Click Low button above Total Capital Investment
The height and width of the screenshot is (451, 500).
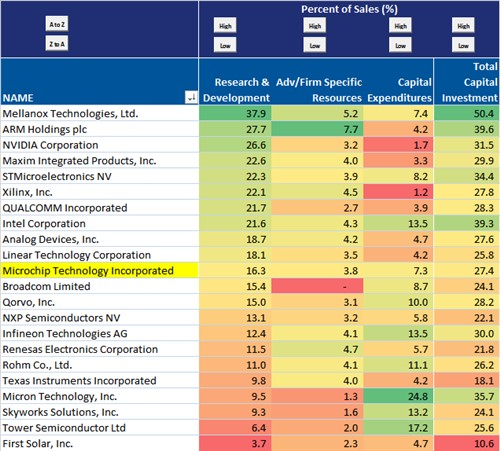(x=463, y=45)
